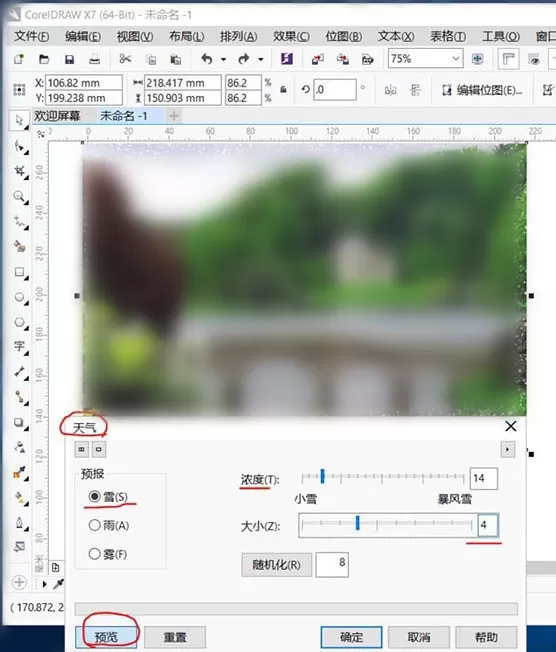Select the Color Eyedropper tool
This screenshot has width=556, height=652.
pyautogui.click(x=19, y=472)
